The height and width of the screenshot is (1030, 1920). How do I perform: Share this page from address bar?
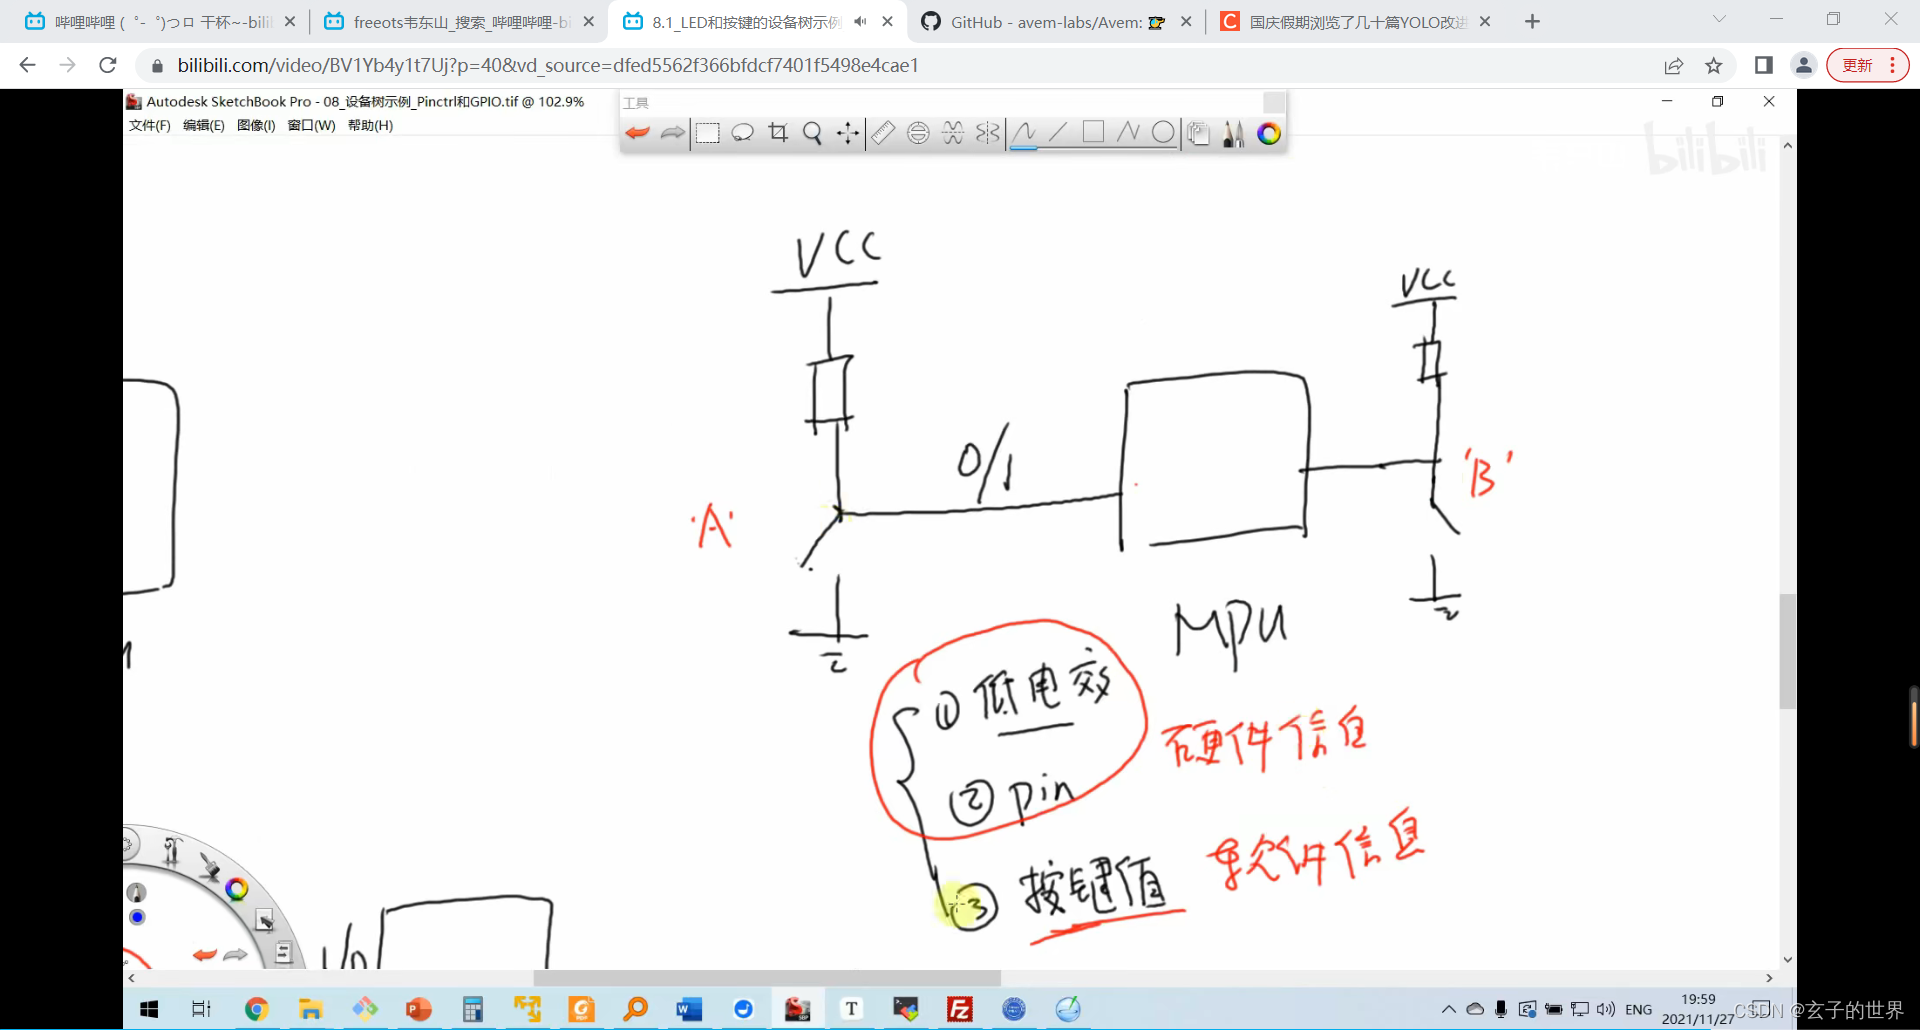click(x=1673, y=65)
